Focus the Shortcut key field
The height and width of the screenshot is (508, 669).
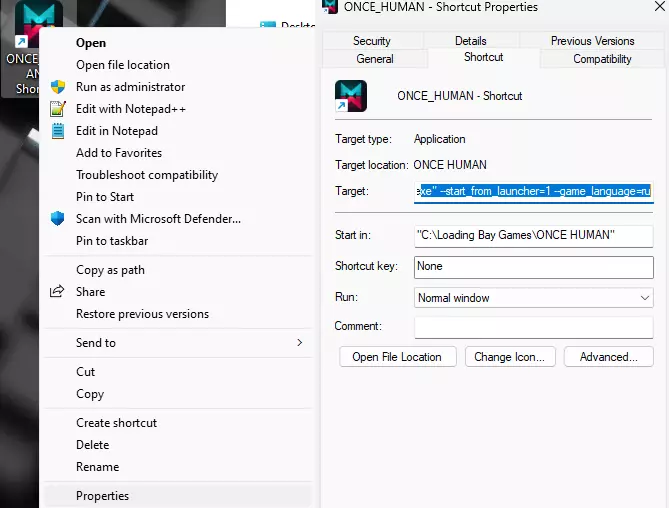pos(533,267)
